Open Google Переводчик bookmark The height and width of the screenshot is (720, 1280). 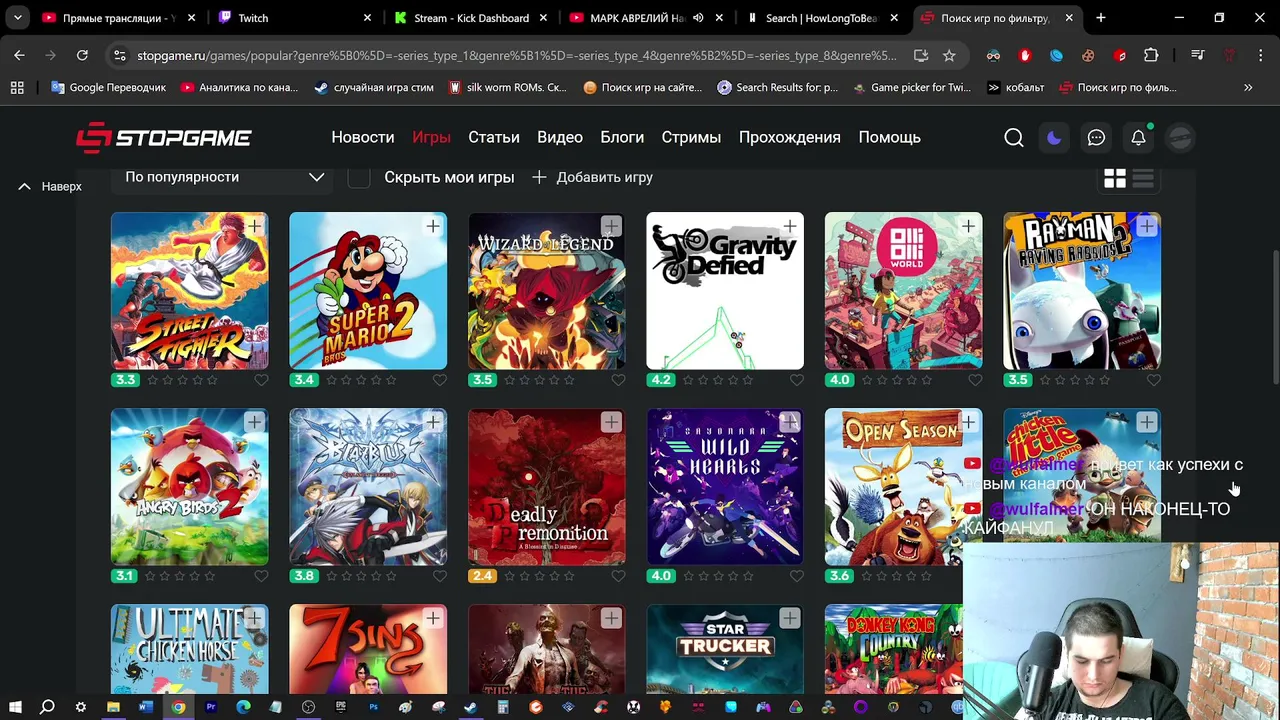tap(108, 88)
